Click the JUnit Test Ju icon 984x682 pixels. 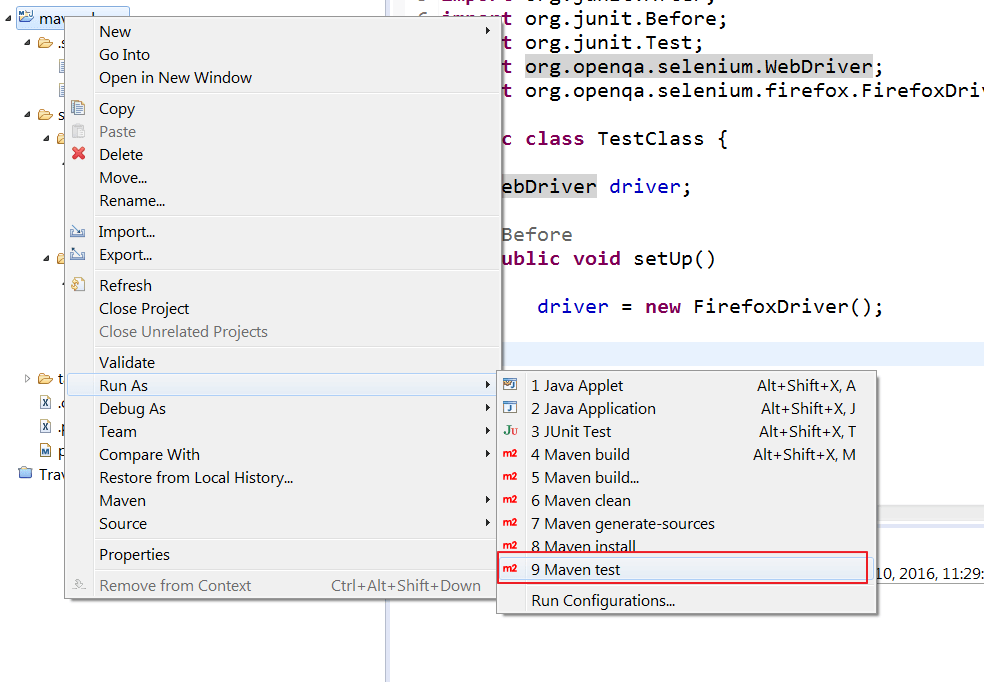point(510,430)
